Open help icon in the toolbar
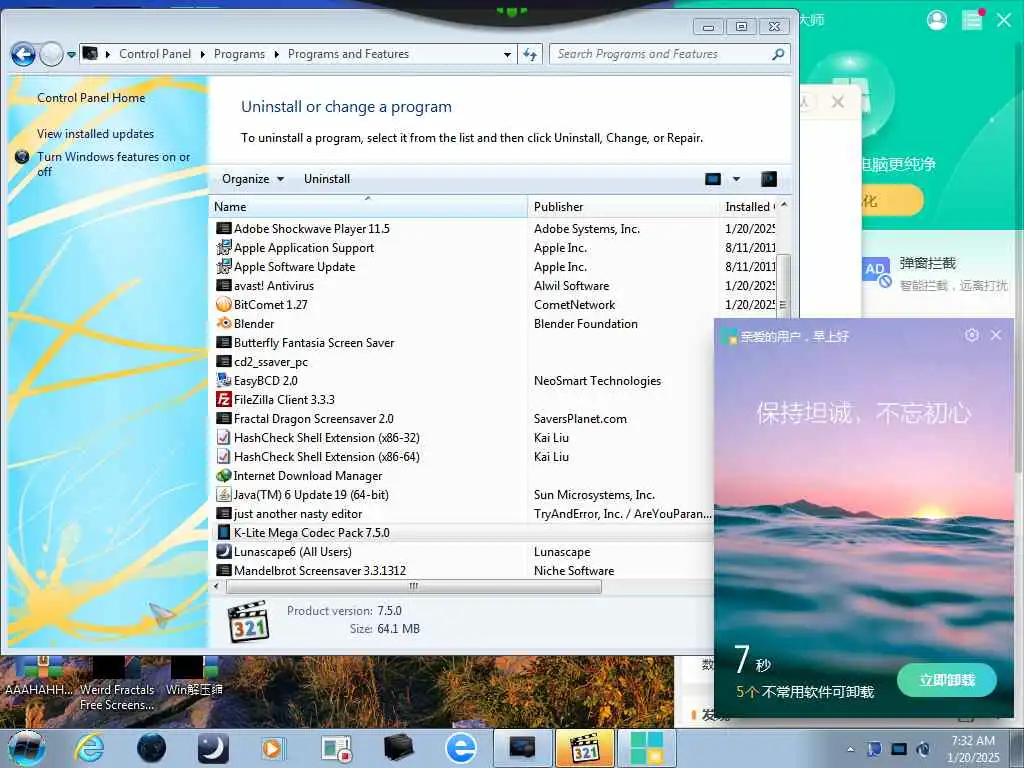Image resolution: width=1024 pixels, height=768 pixels. coord(769,179)
